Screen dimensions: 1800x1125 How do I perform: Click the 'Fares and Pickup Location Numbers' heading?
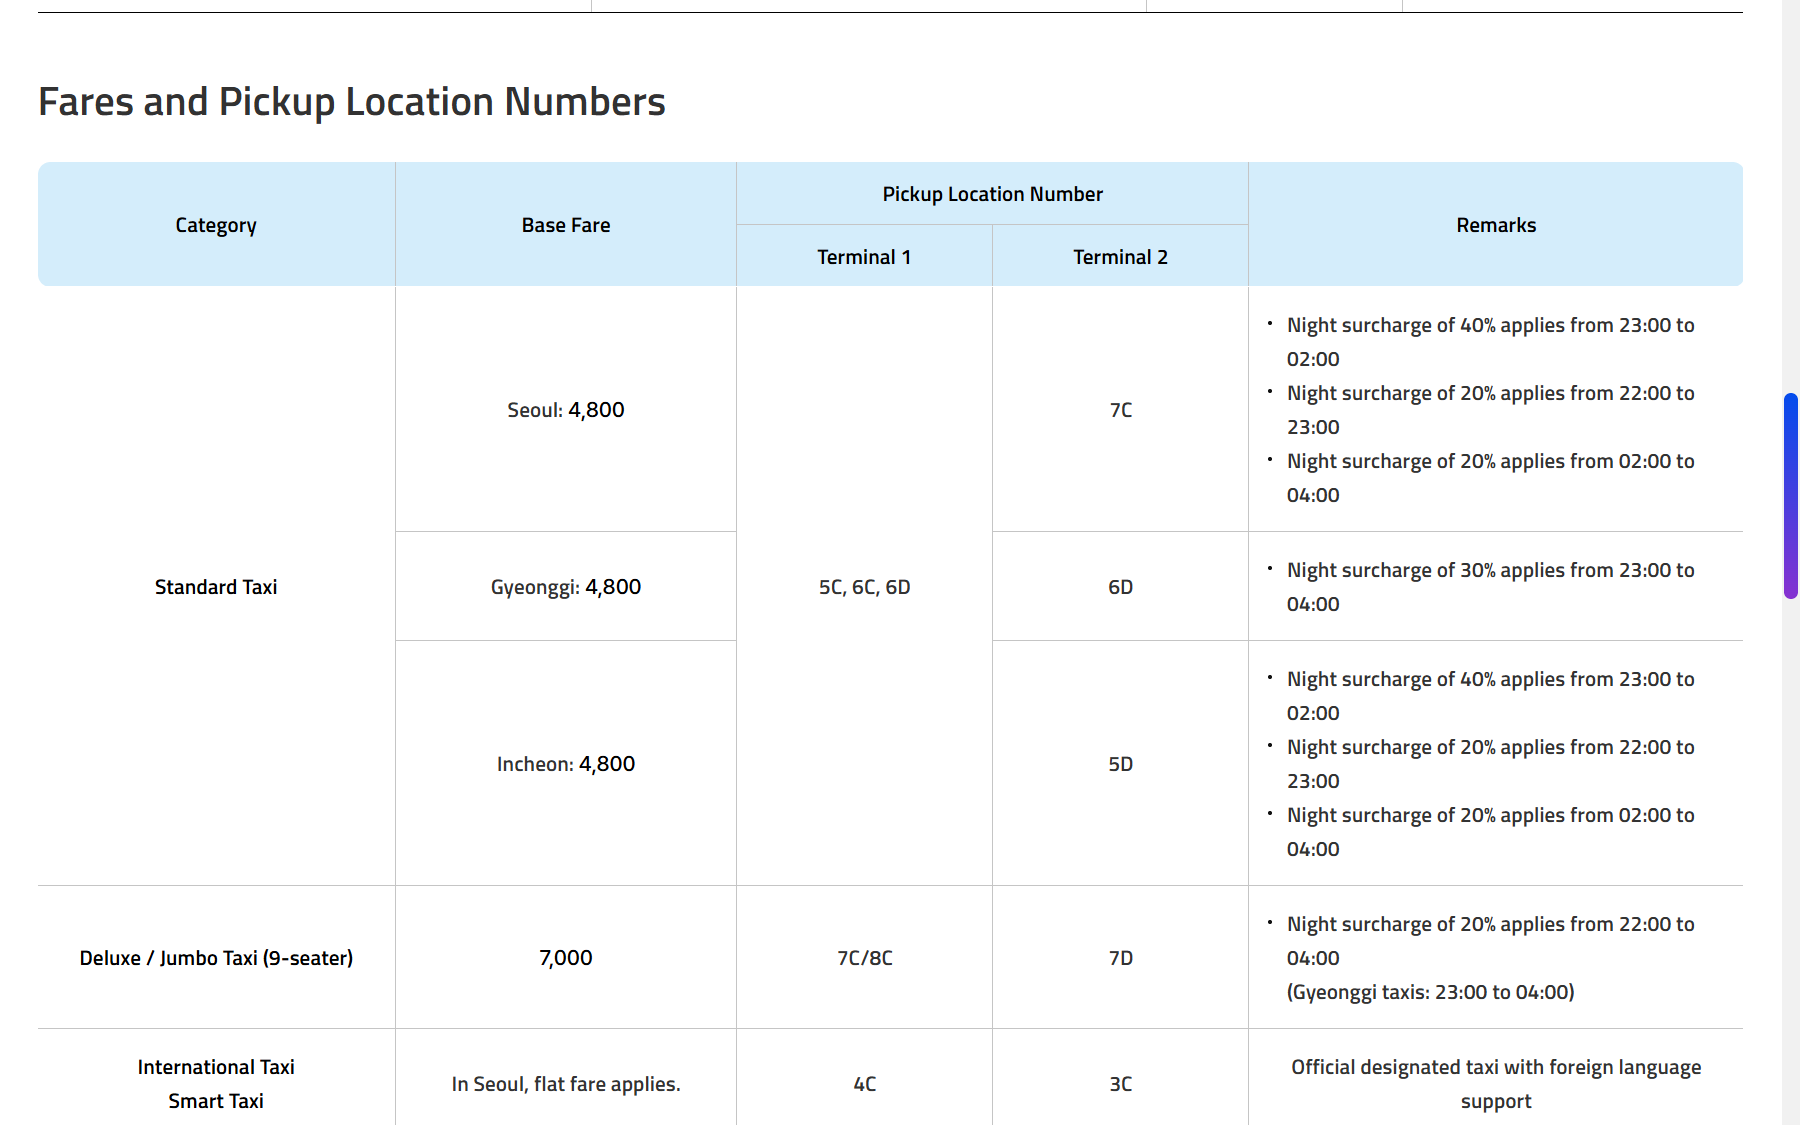coord(352,102)
